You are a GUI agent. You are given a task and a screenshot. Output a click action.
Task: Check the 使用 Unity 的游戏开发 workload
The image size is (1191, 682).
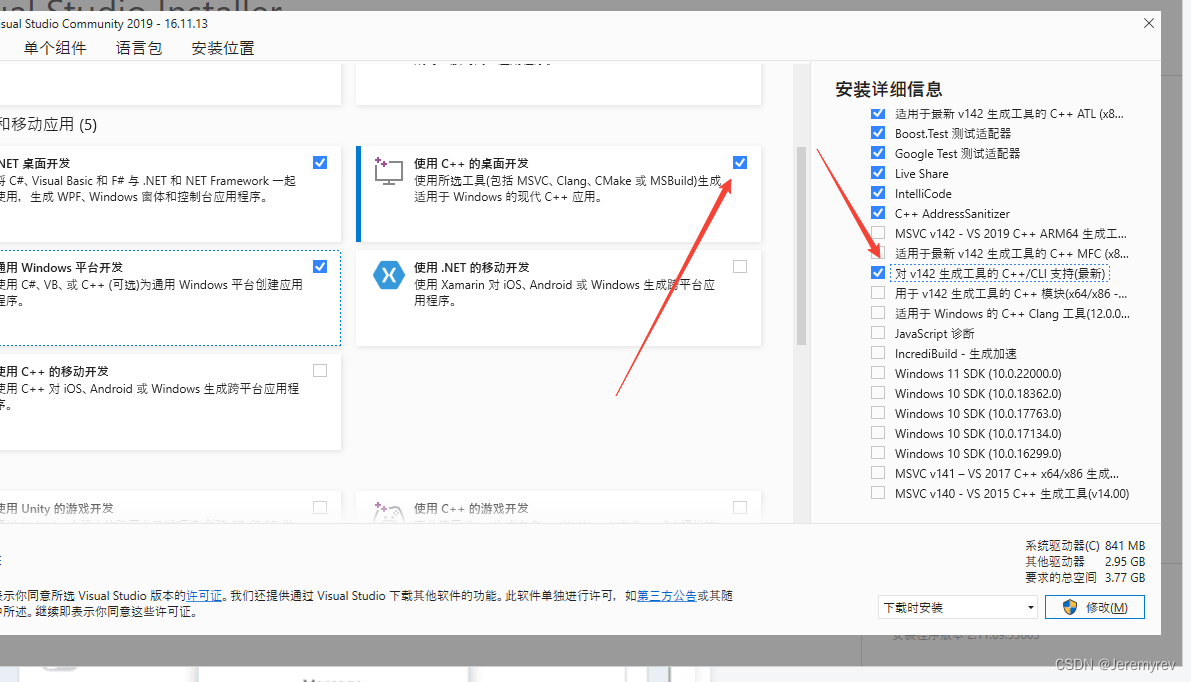coord(320,507)
